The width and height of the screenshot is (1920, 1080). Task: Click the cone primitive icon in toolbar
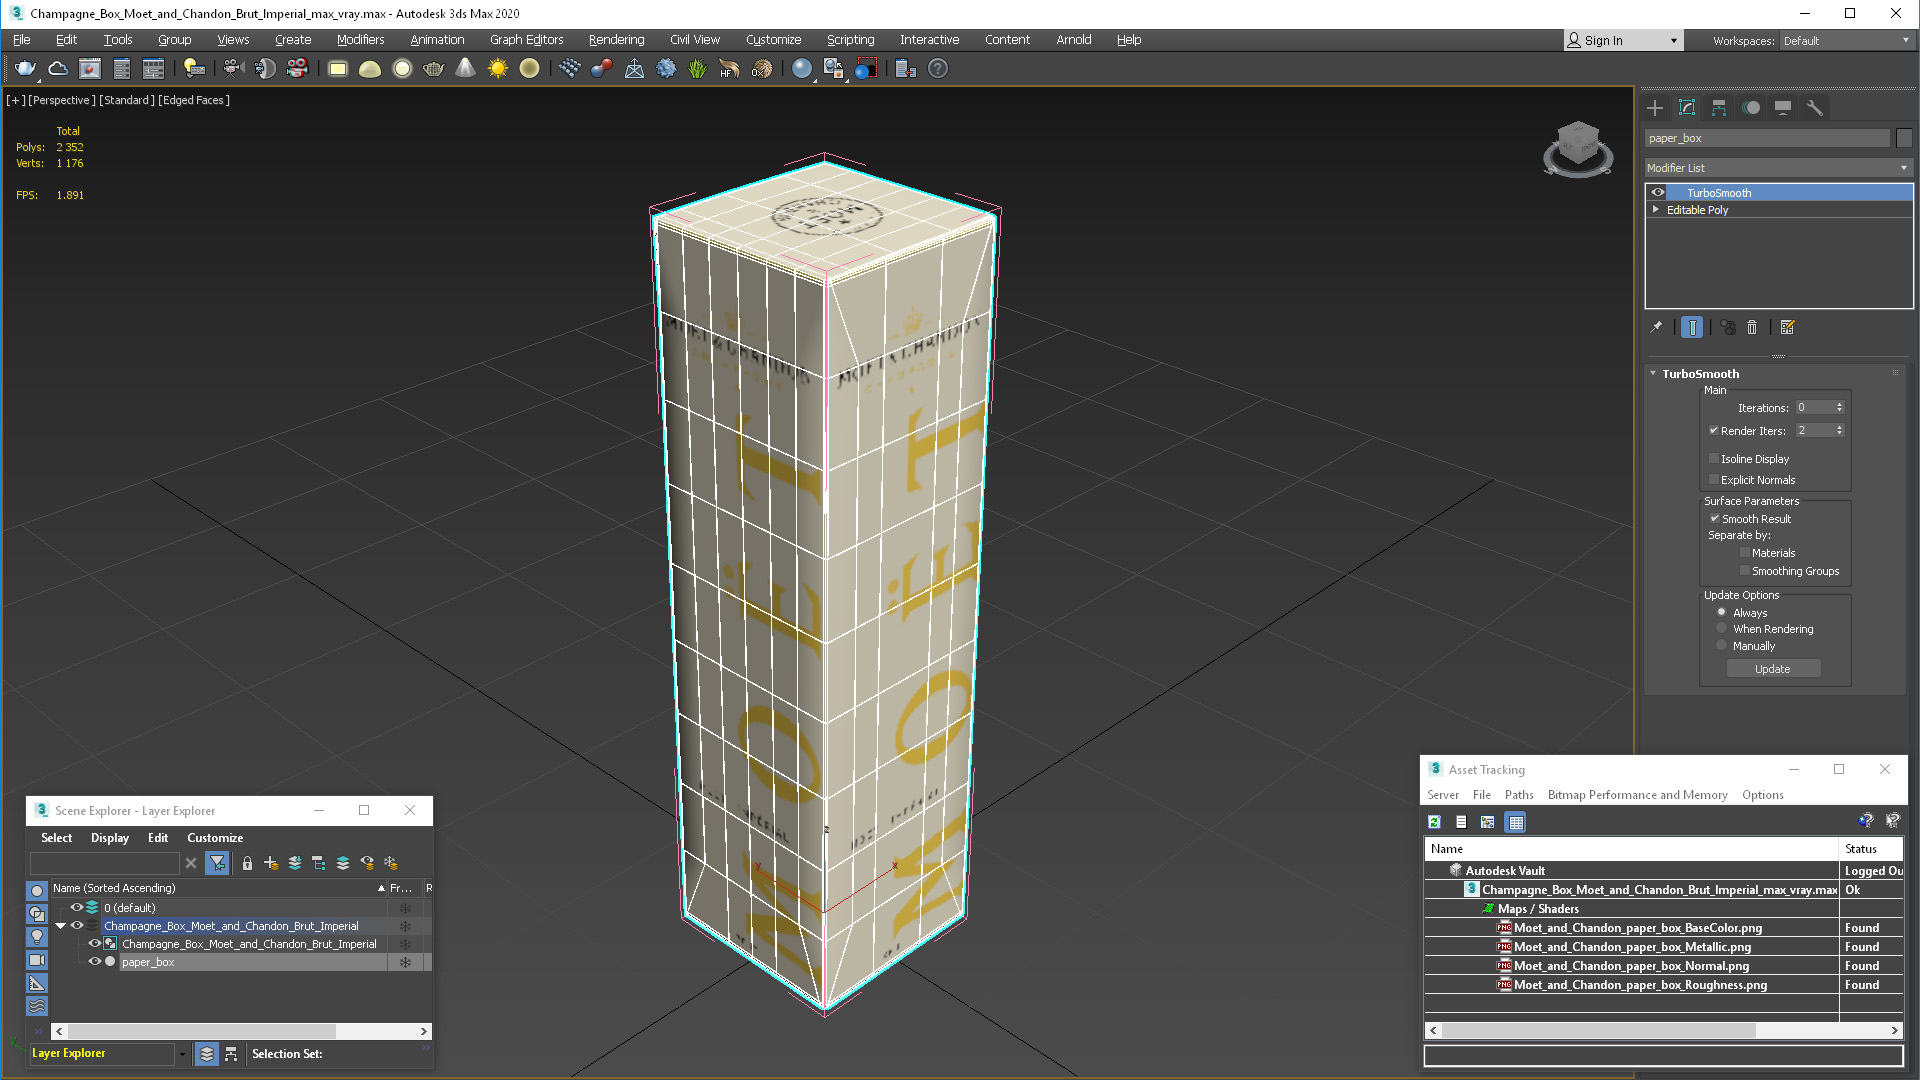point(465,68)
